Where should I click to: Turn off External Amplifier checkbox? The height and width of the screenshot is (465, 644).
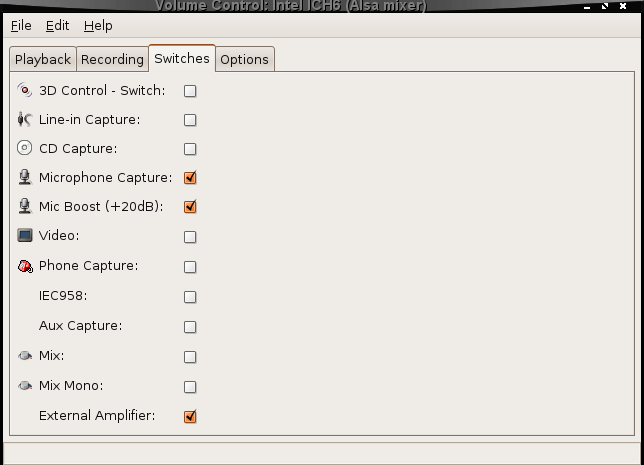click(x=190, y=416)
